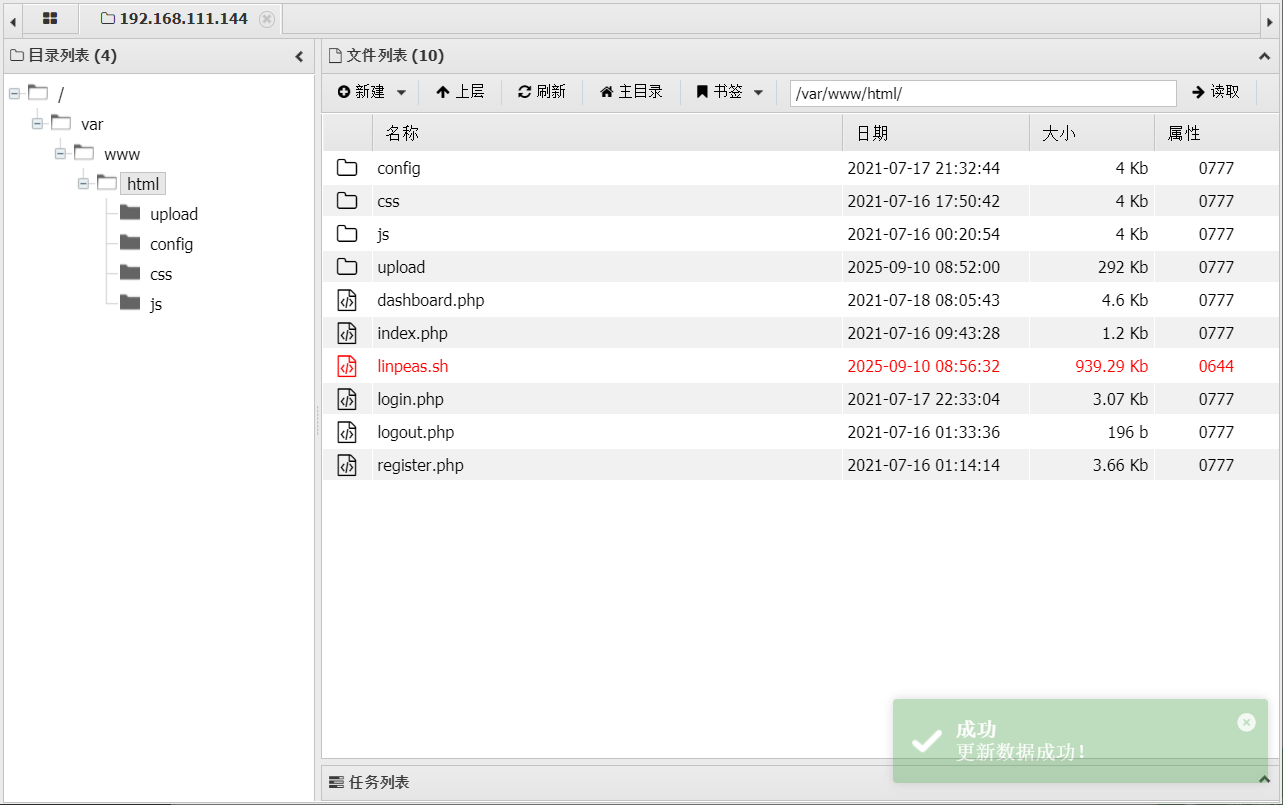Screen dimensions: 1283x805
Task: Open the 书签 bookmarks dropdown
Action: (729, 92)
